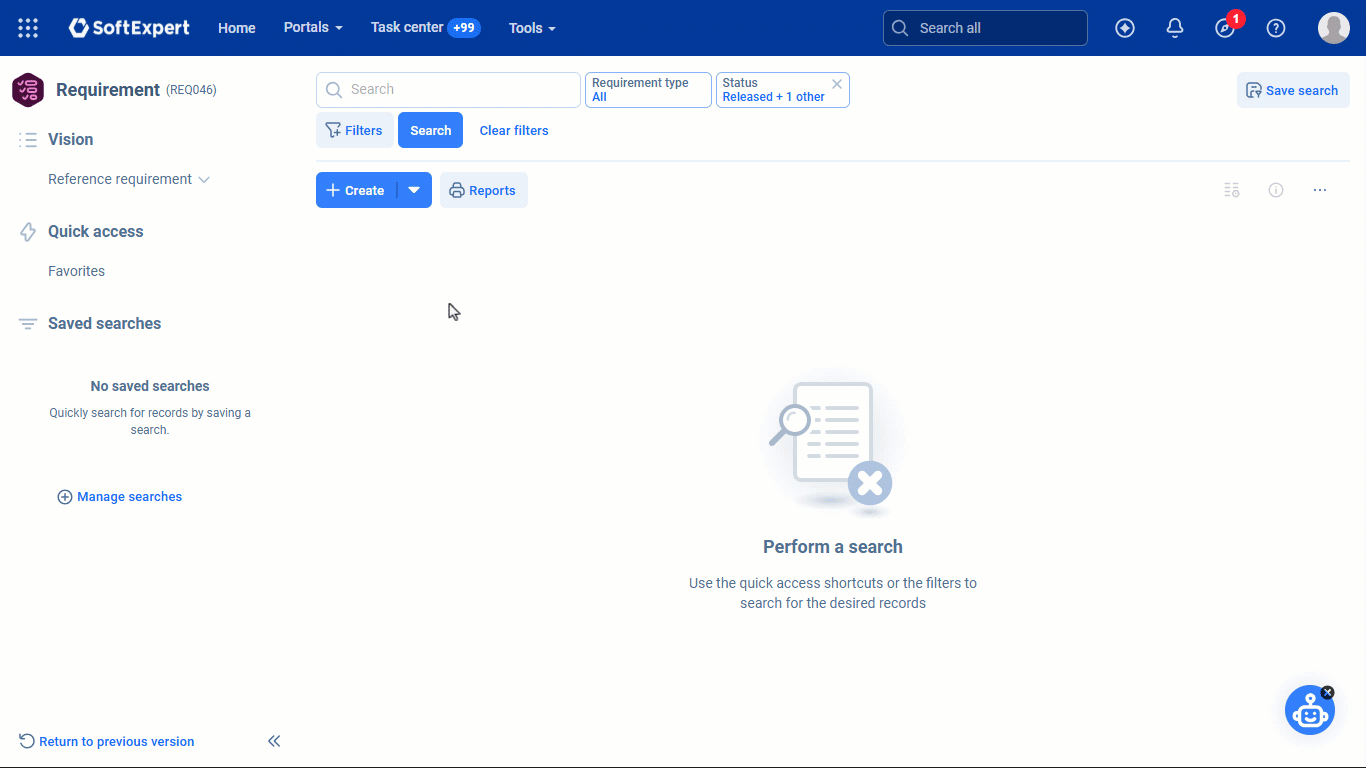
Task: Focus the requirement Search input
Action: 448,90
